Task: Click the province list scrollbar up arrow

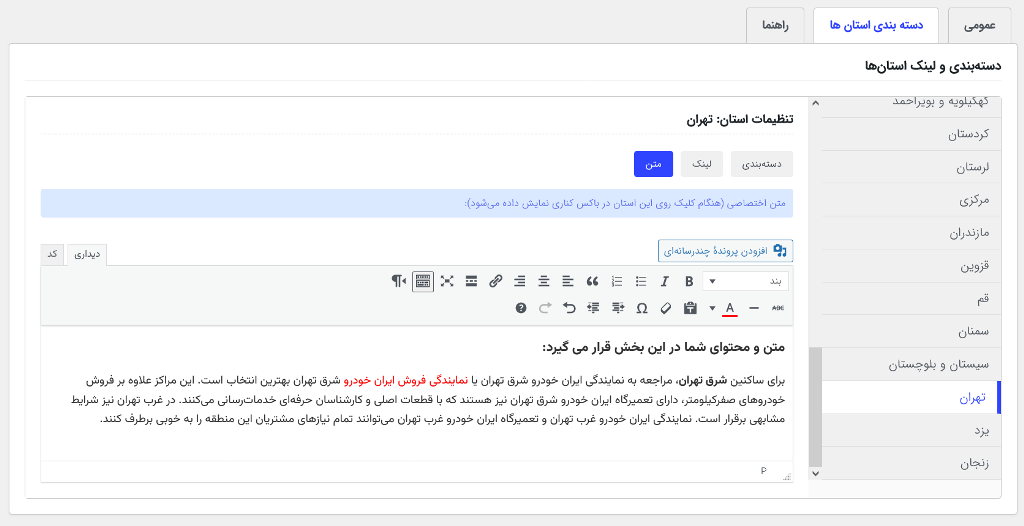Action: (815, 103)
